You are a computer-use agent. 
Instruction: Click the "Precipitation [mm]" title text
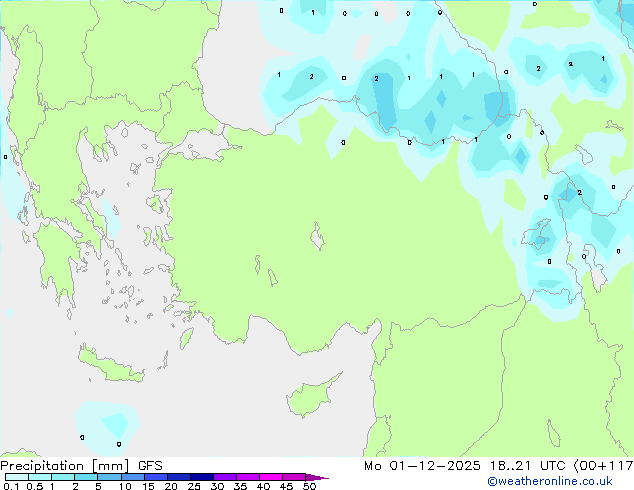[x=65, y=466]
